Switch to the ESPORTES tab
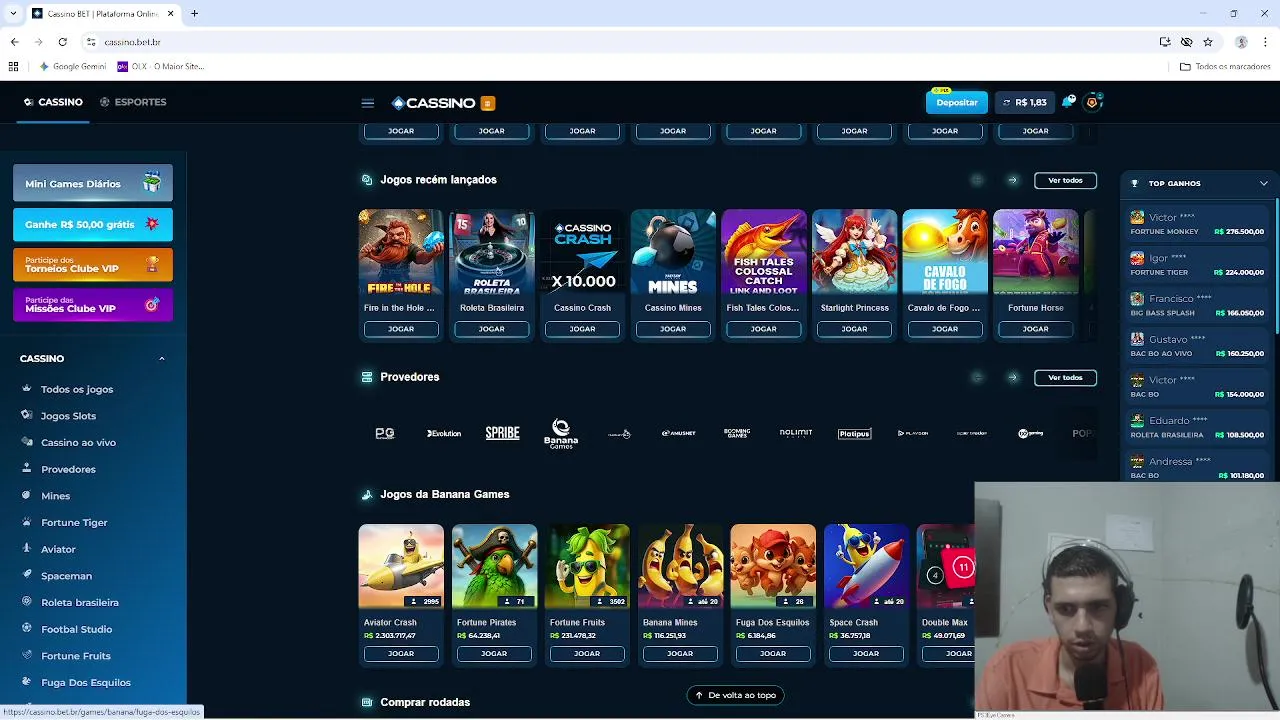This screenshot has height=720, width=1280. coord(133,102)
